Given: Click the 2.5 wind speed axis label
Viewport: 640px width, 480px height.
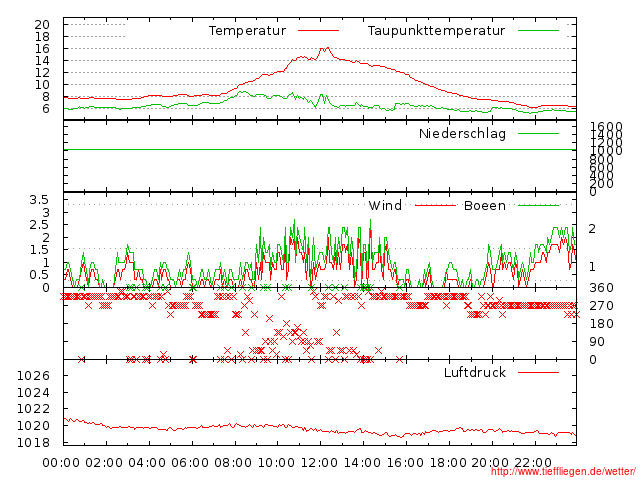Looking at the screenshot, I should 39,225.
